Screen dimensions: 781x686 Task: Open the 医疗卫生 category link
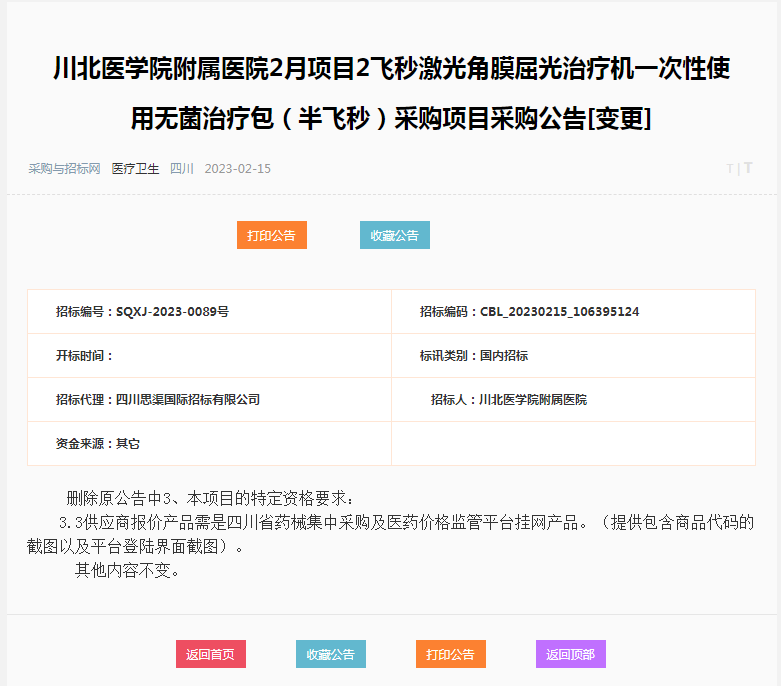coord(135,169)
